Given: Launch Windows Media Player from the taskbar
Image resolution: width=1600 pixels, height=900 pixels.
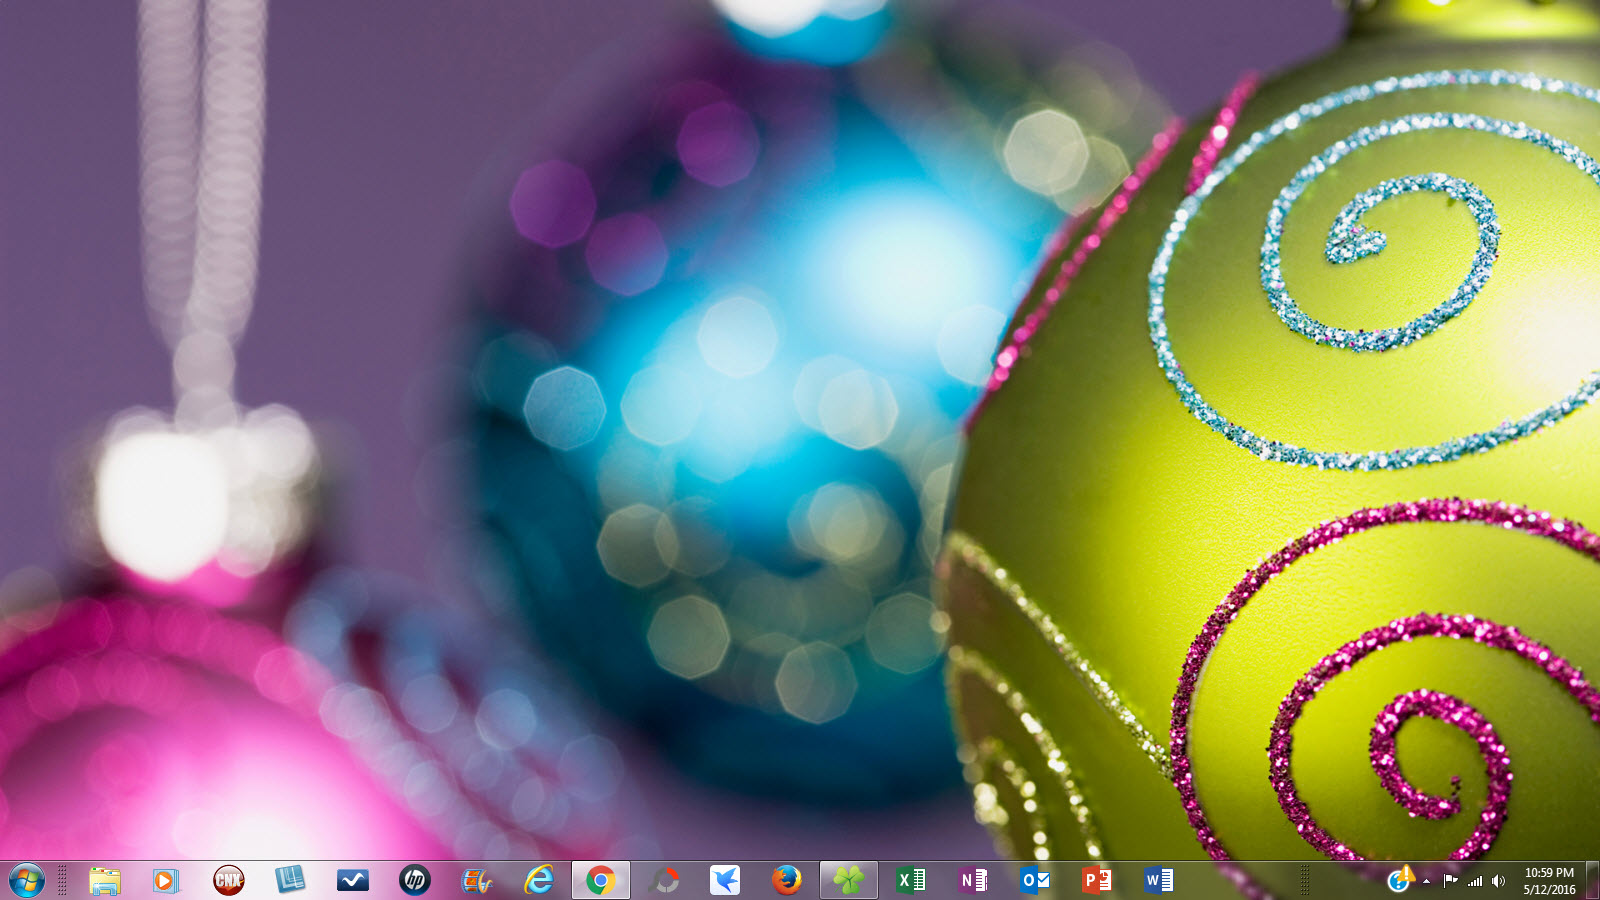Looking at the screenshot, I should pos(166,881).
